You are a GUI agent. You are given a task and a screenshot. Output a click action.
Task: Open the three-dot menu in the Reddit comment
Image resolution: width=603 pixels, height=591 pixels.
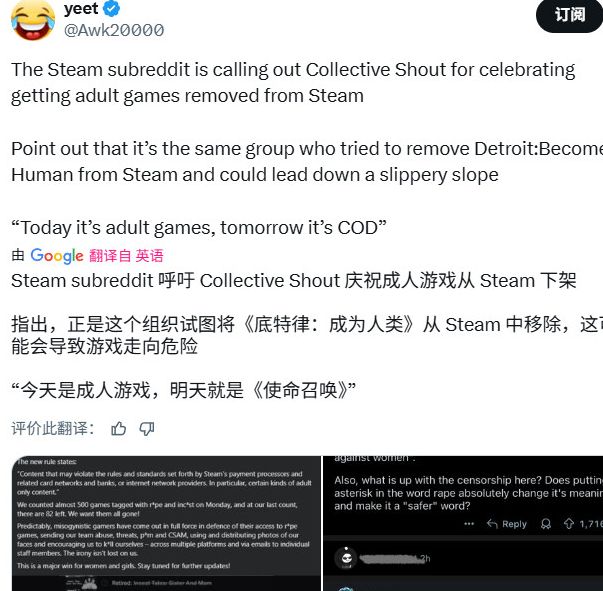pos(469,524)
